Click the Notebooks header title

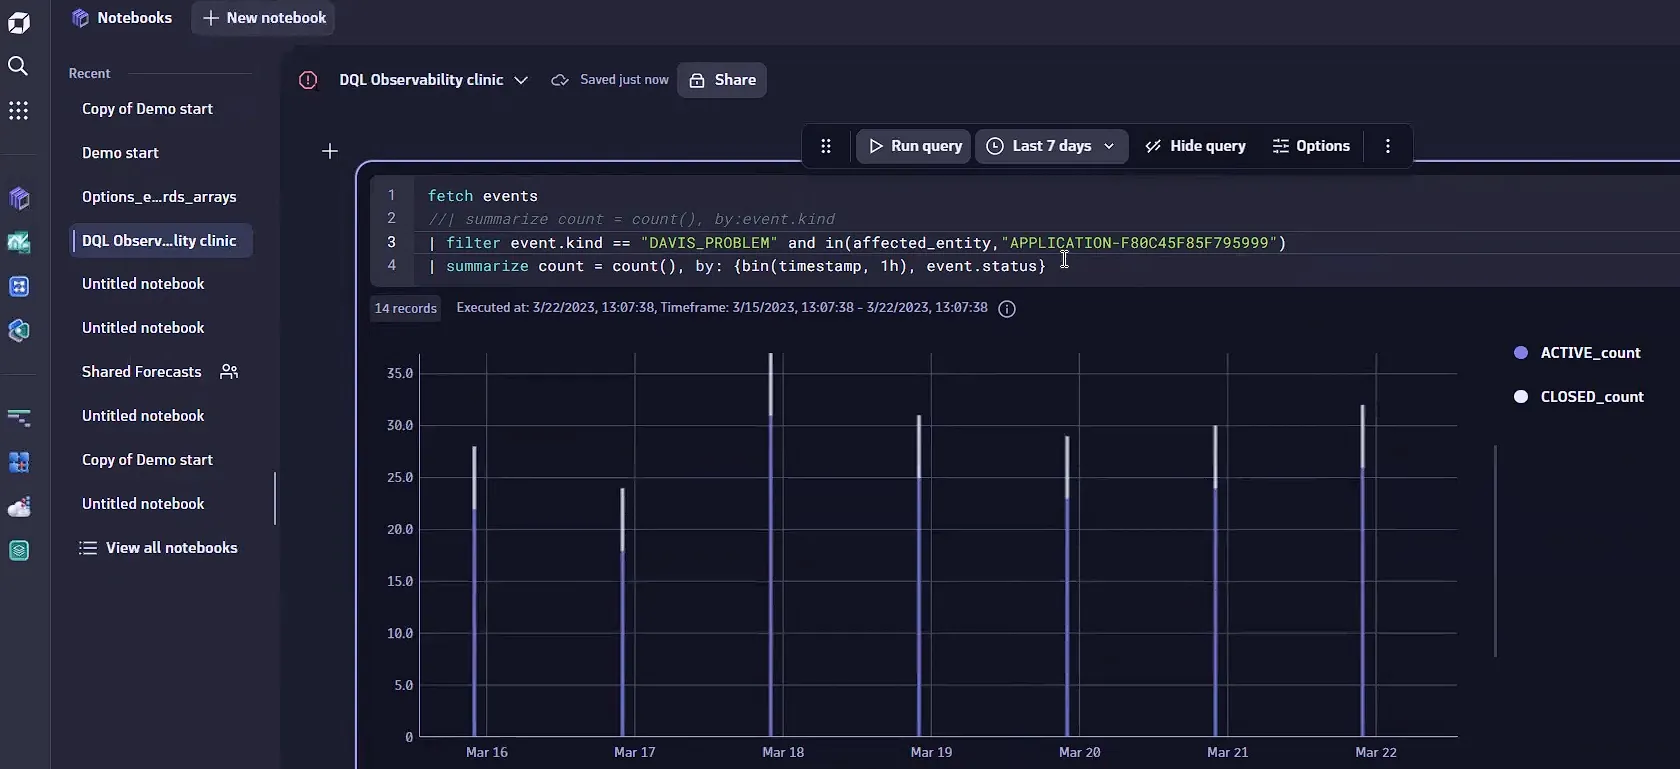point(135,18)
